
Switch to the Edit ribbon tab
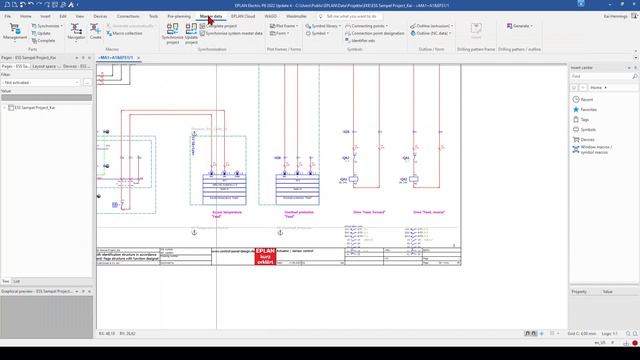(x=63, y=16)
